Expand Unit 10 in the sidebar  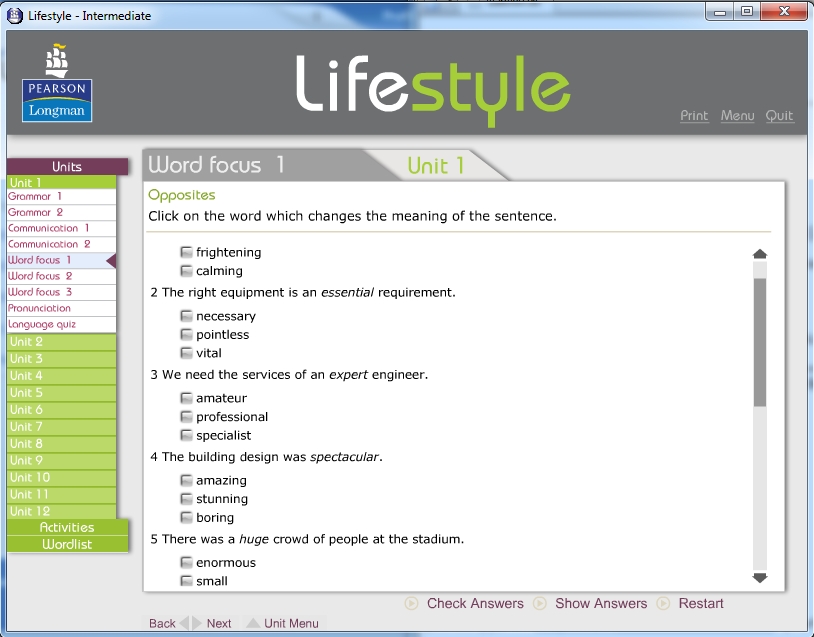click(61, 478)
